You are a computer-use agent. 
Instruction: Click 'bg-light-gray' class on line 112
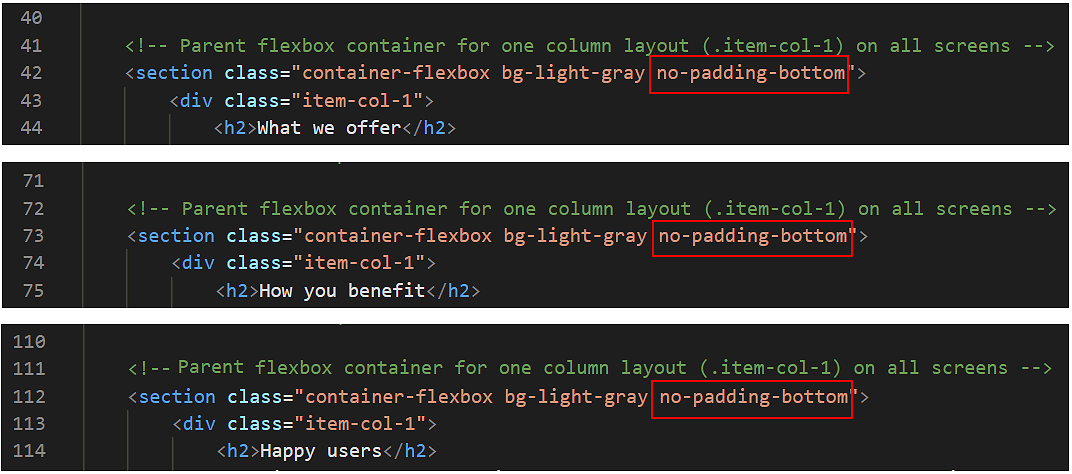click(x=576, y=397)
